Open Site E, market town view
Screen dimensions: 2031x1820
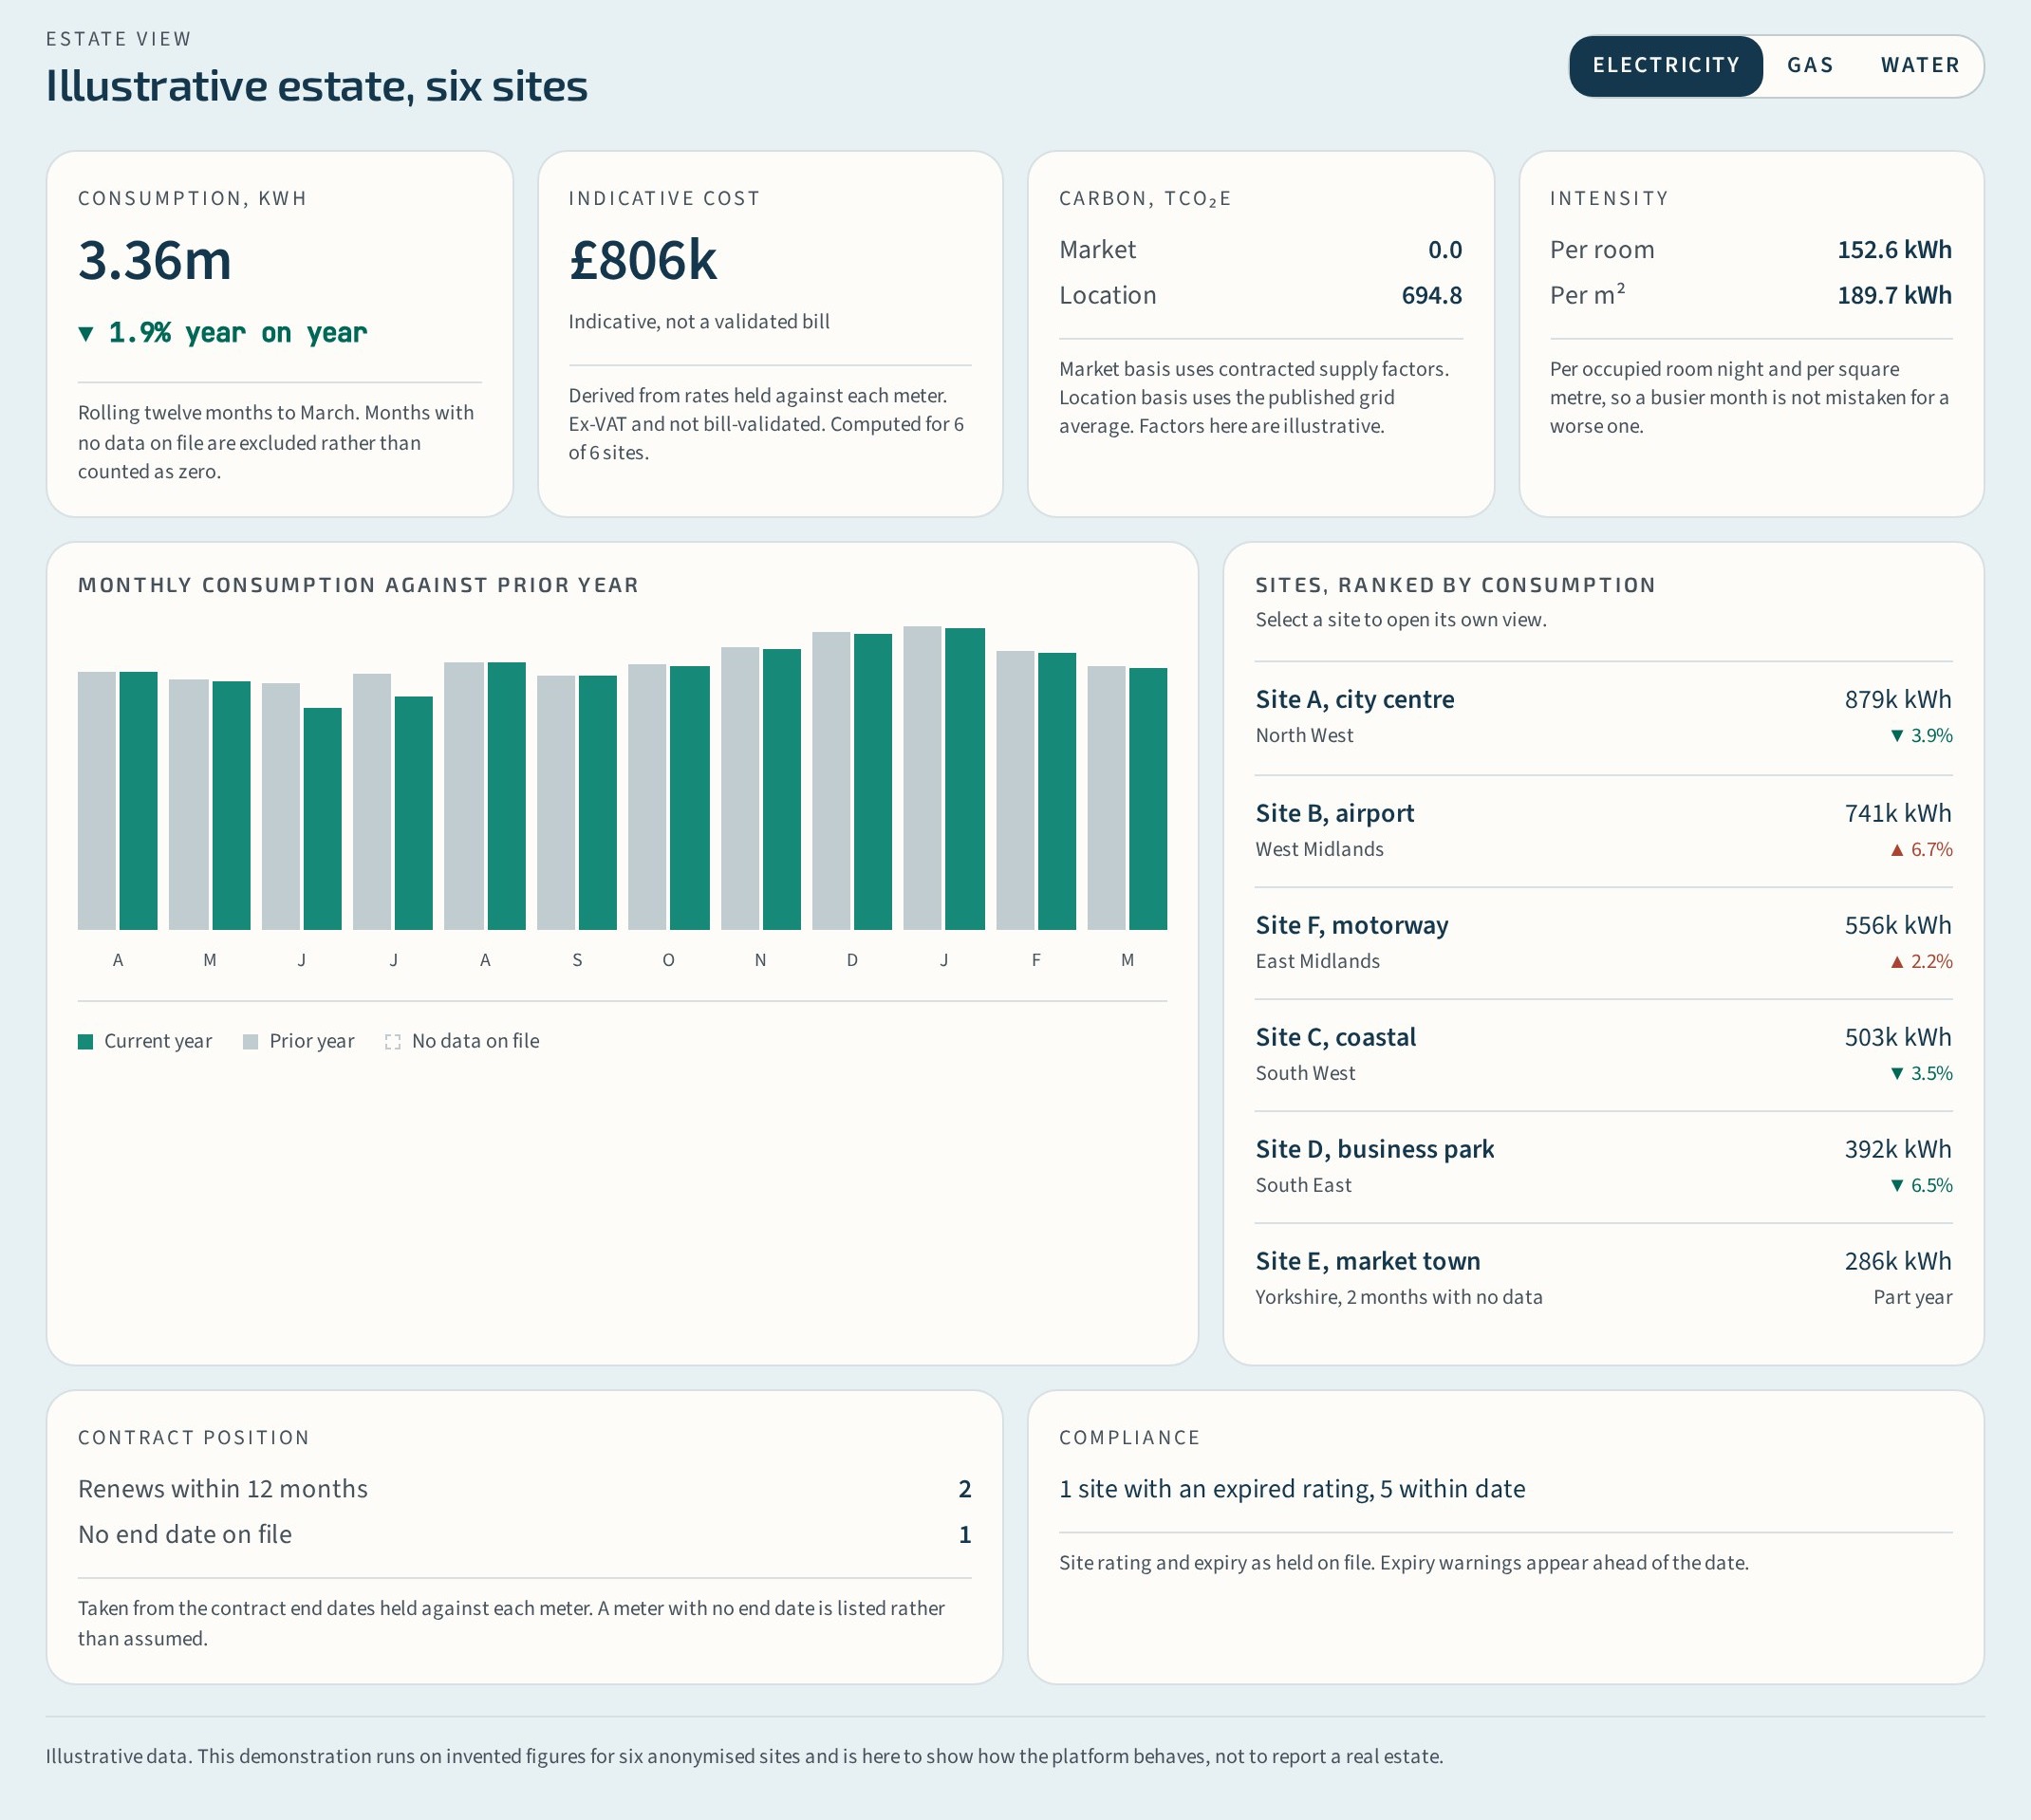(x=1603, y=1278)
